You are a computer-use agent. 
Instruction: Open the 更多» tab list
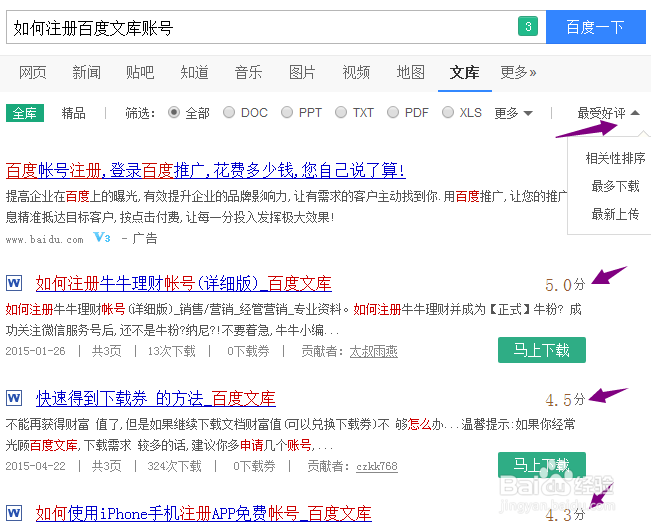[518, 73]
